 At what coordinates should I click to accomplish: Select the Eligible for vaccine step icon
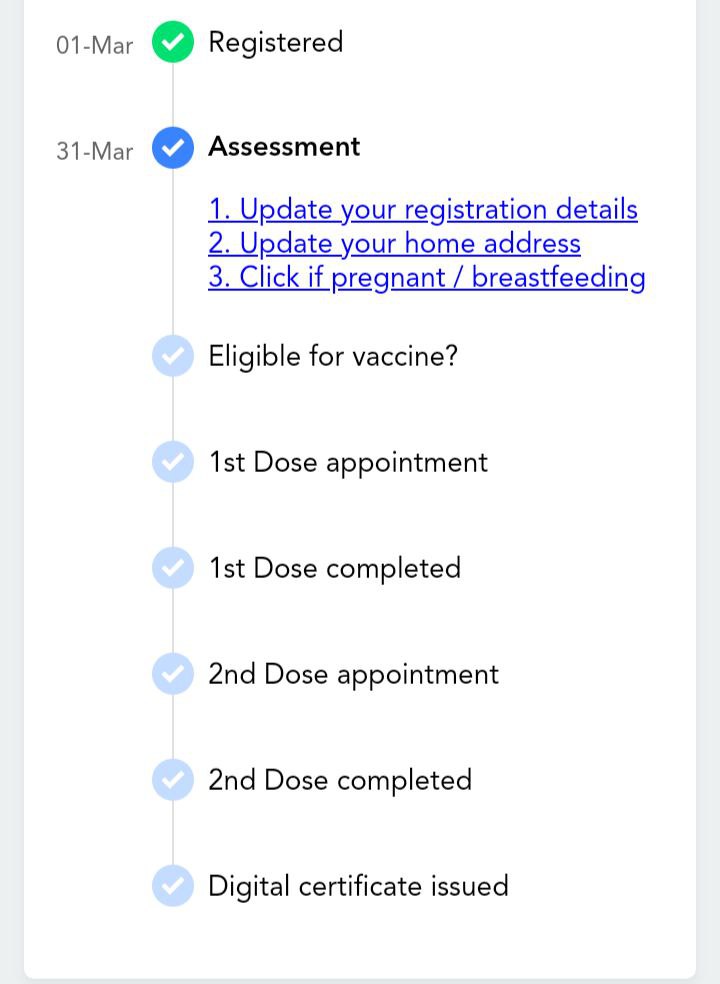coord(173,356)
